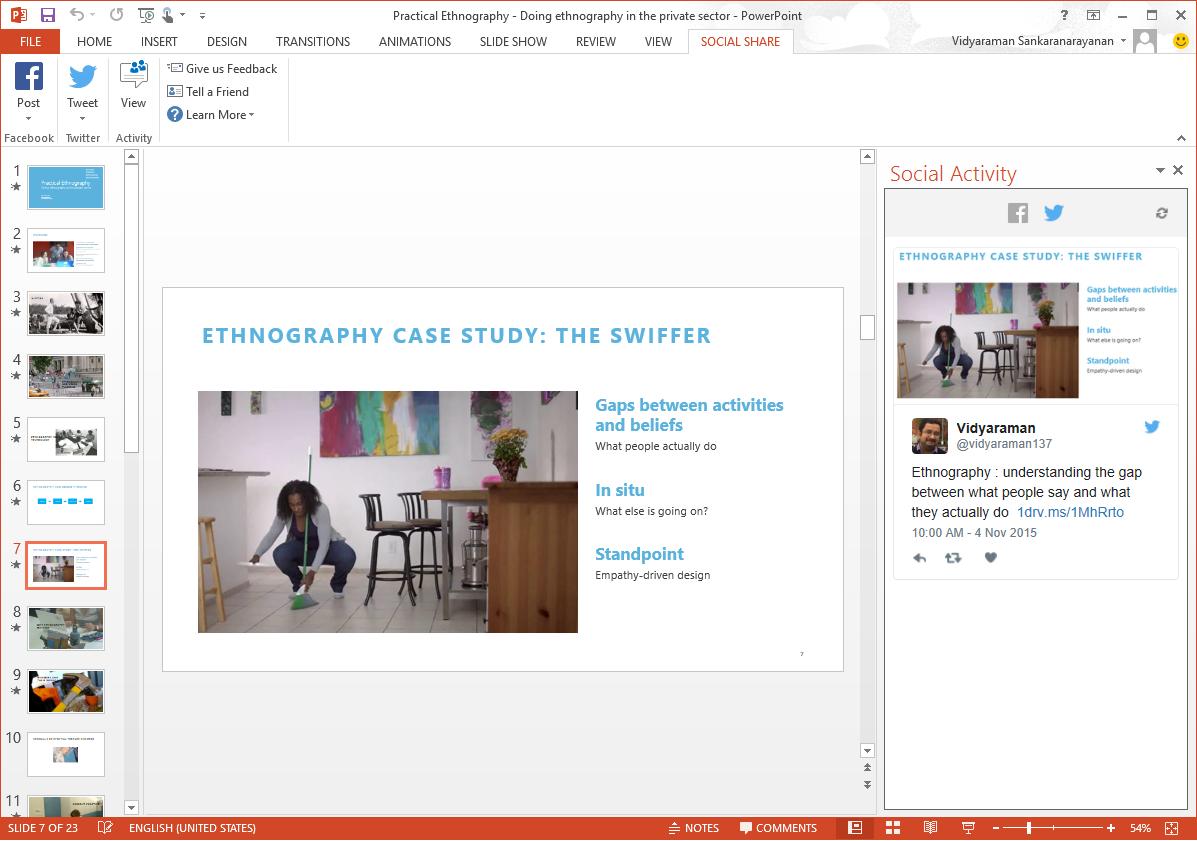Select slide 9 thumbnail
1197x841 pixels.
point(66,691)
